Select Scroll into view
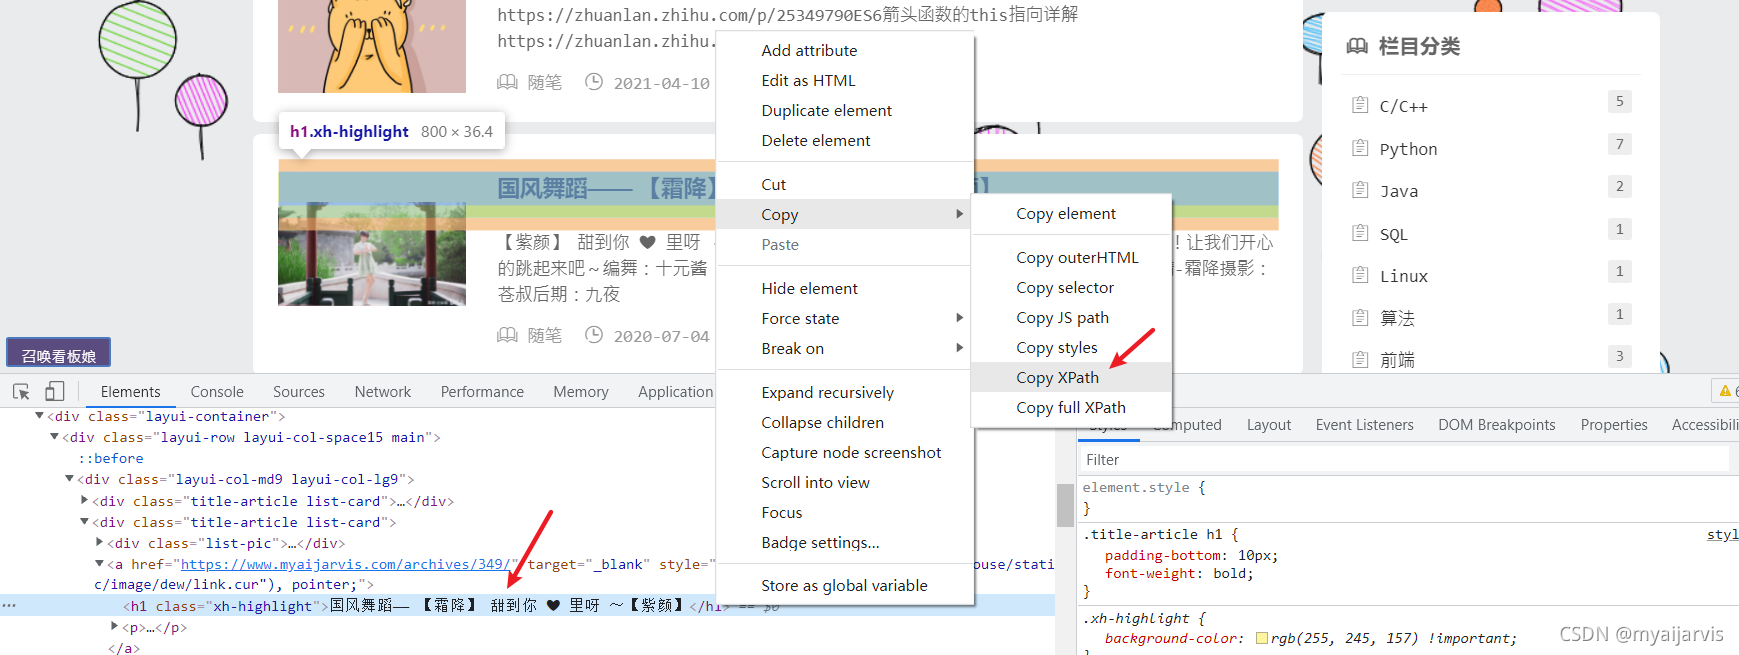 pos(845,482)
